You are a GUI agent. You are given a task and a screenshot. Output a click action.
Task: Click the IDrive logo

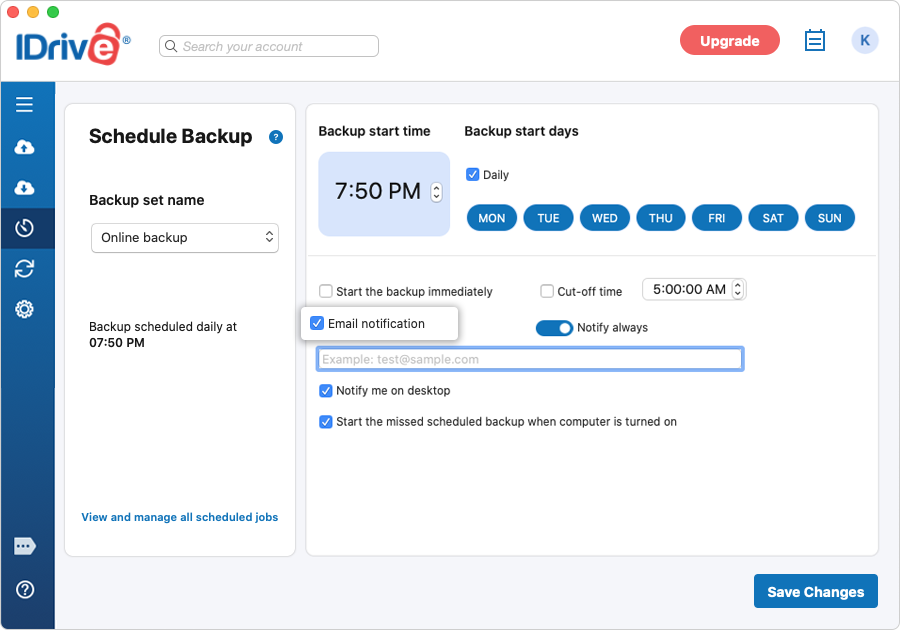pyautogui.click(x=73, y=44)
